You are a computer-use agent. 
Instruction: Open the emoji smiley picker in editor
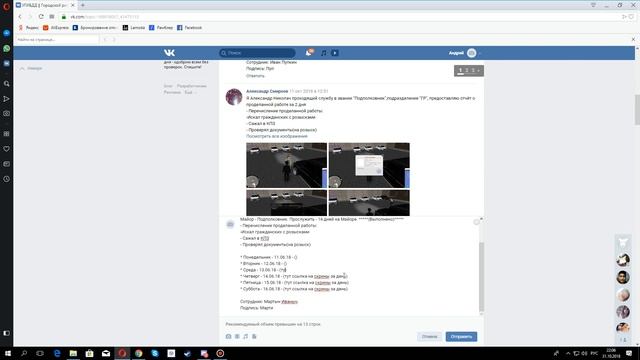tap(476, 222)
